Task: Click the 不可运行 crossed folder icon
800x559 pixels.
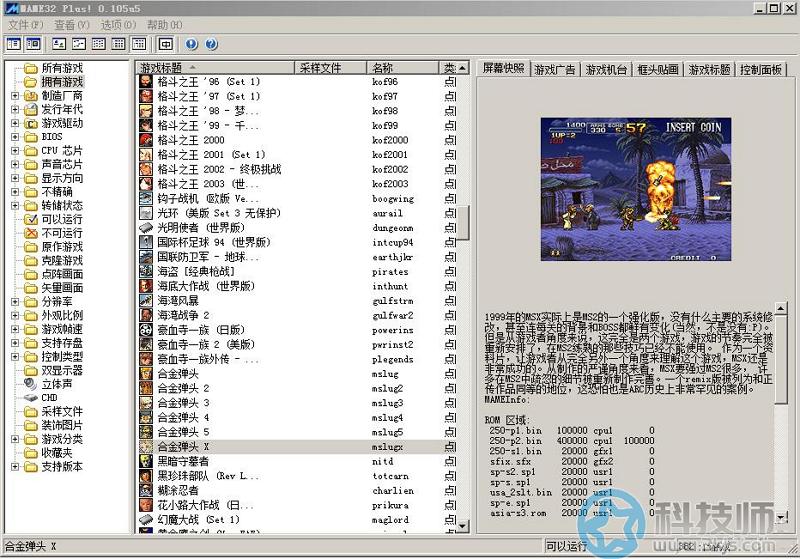Action: coord(31,233)
